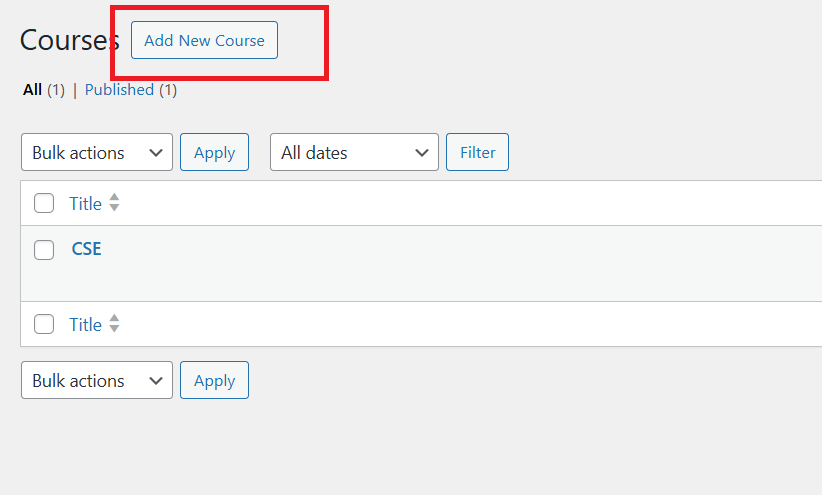This screenshot has height=495, width=822.
Task: Open the bottom Bulk actions dropdown
Action: point(96,381)
